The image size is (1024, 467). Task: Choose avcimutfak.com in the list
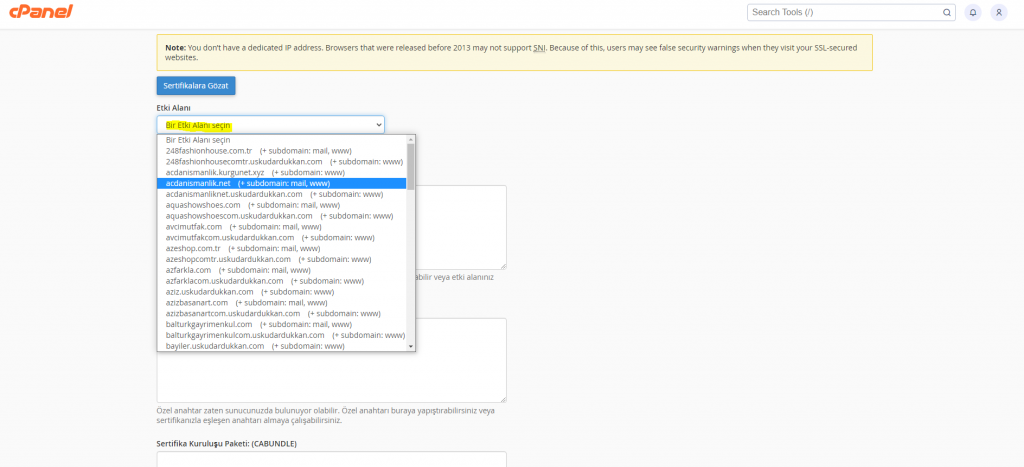[281, 227]
